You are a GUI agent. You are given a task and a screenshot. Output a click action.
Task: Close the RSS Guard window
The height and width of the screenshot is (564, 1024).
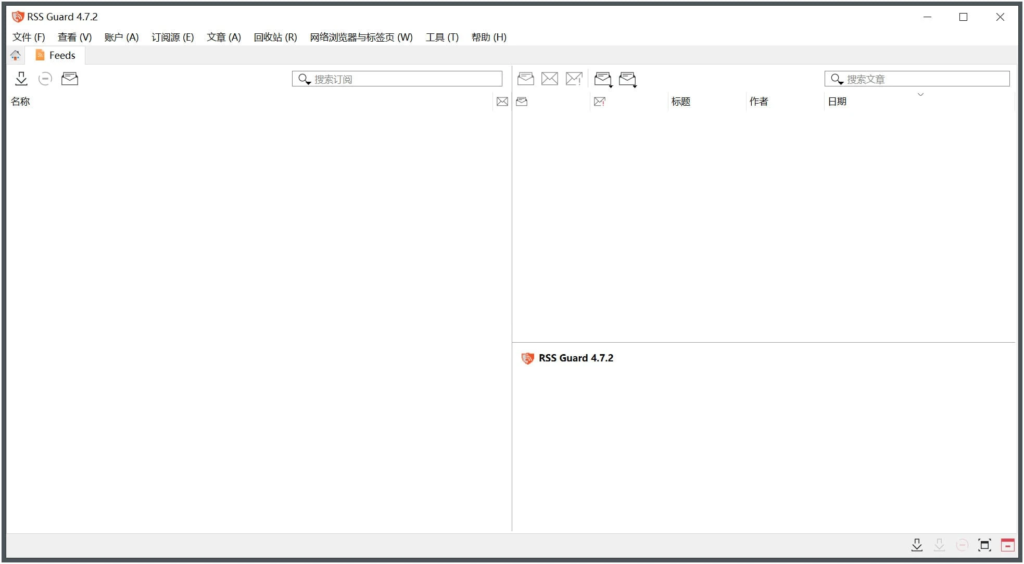pyautogui.click(x=1000, y=18)
